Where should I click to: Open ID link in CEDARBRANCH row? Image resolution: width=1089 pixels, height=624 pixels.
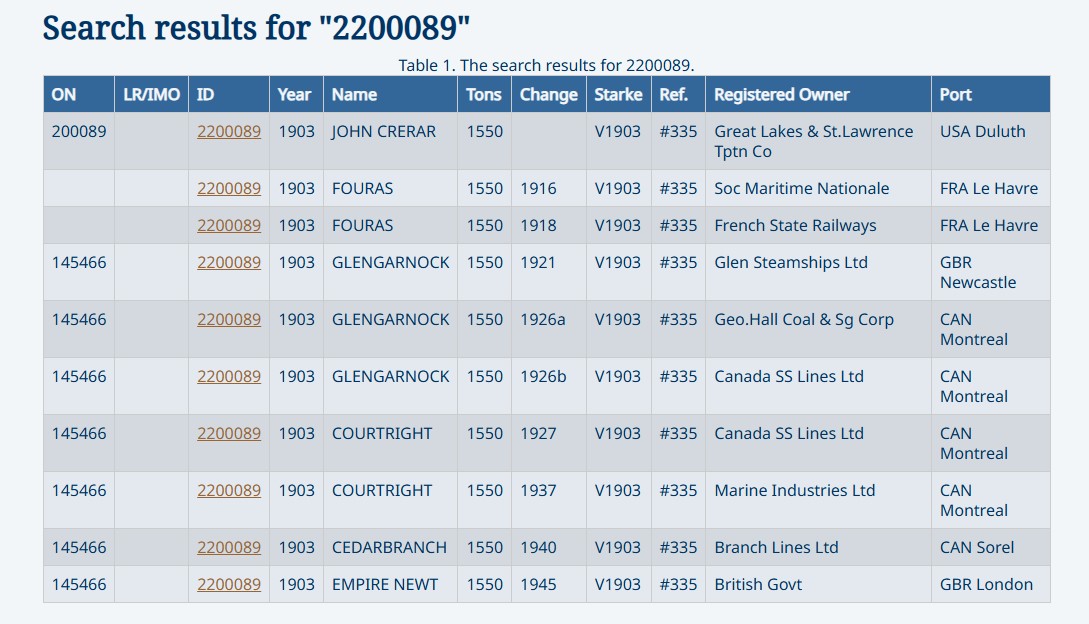coord(228,547)
